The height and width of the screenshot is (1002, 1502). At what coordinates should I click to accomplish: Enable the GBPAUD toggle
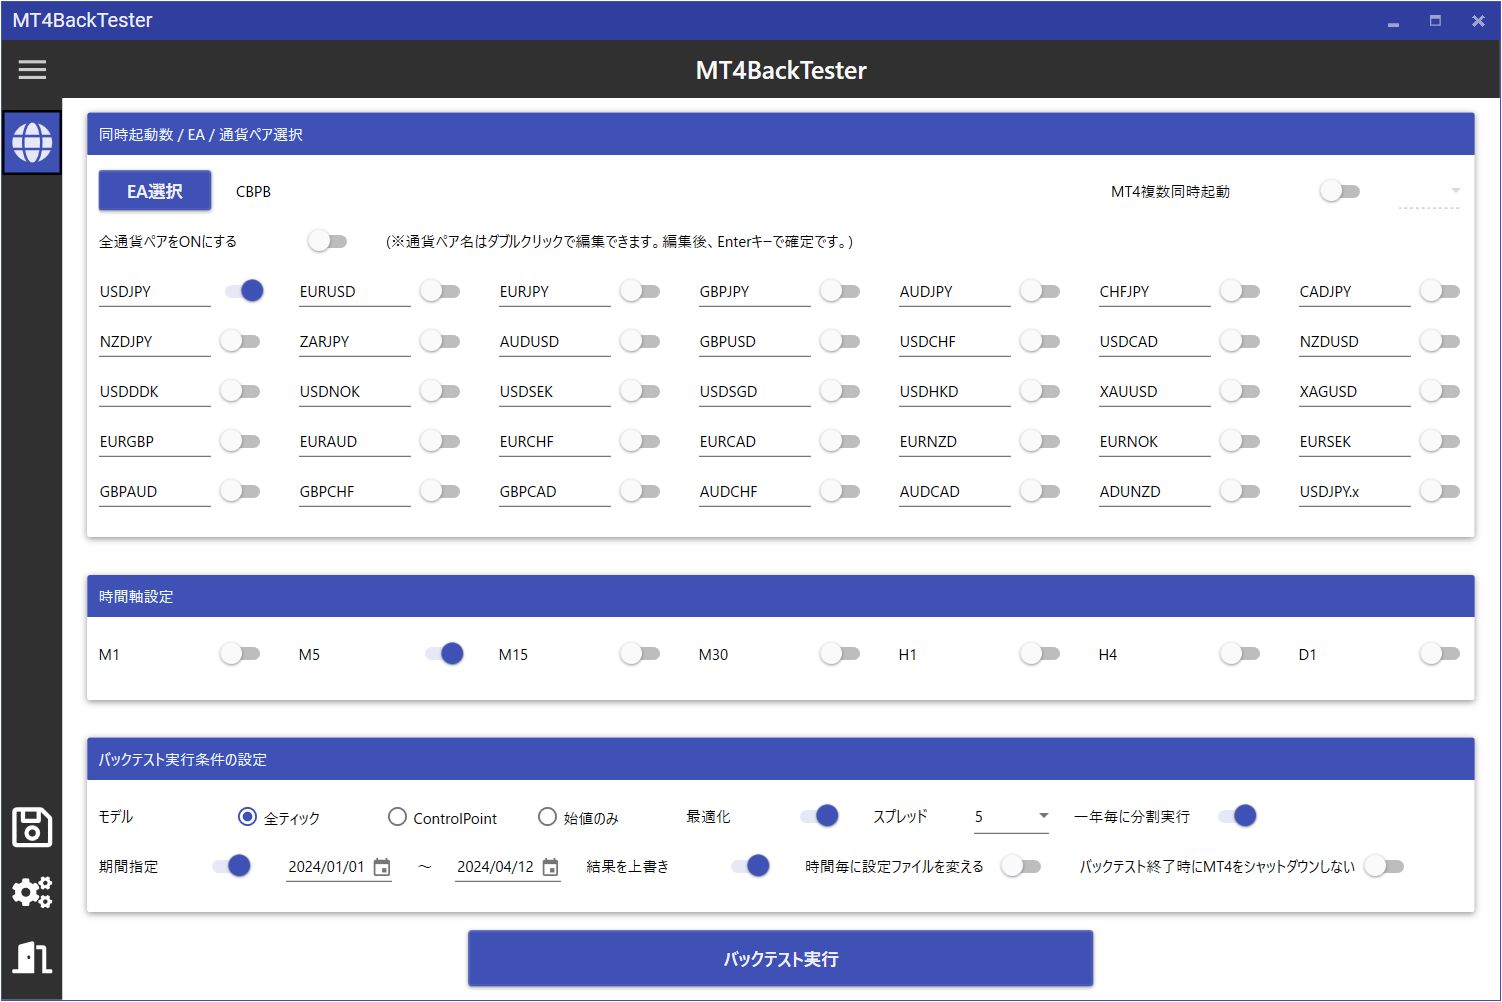(240, 491)
